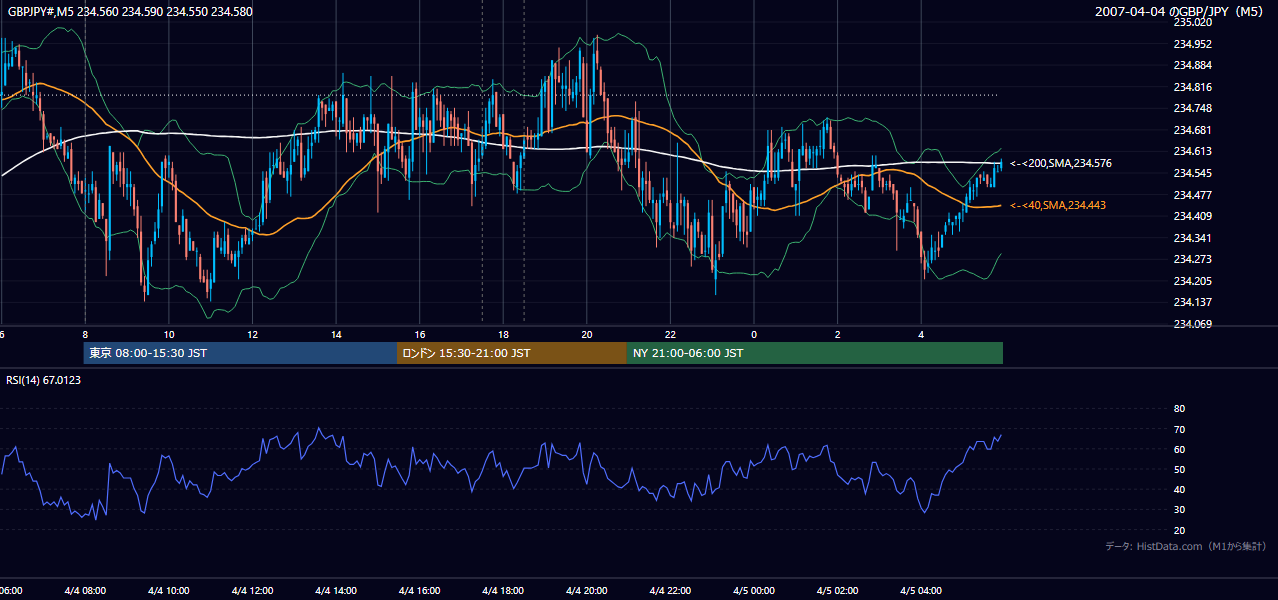
Task: Click hour label 16 under price chart
Action: (x=420, y=335)
